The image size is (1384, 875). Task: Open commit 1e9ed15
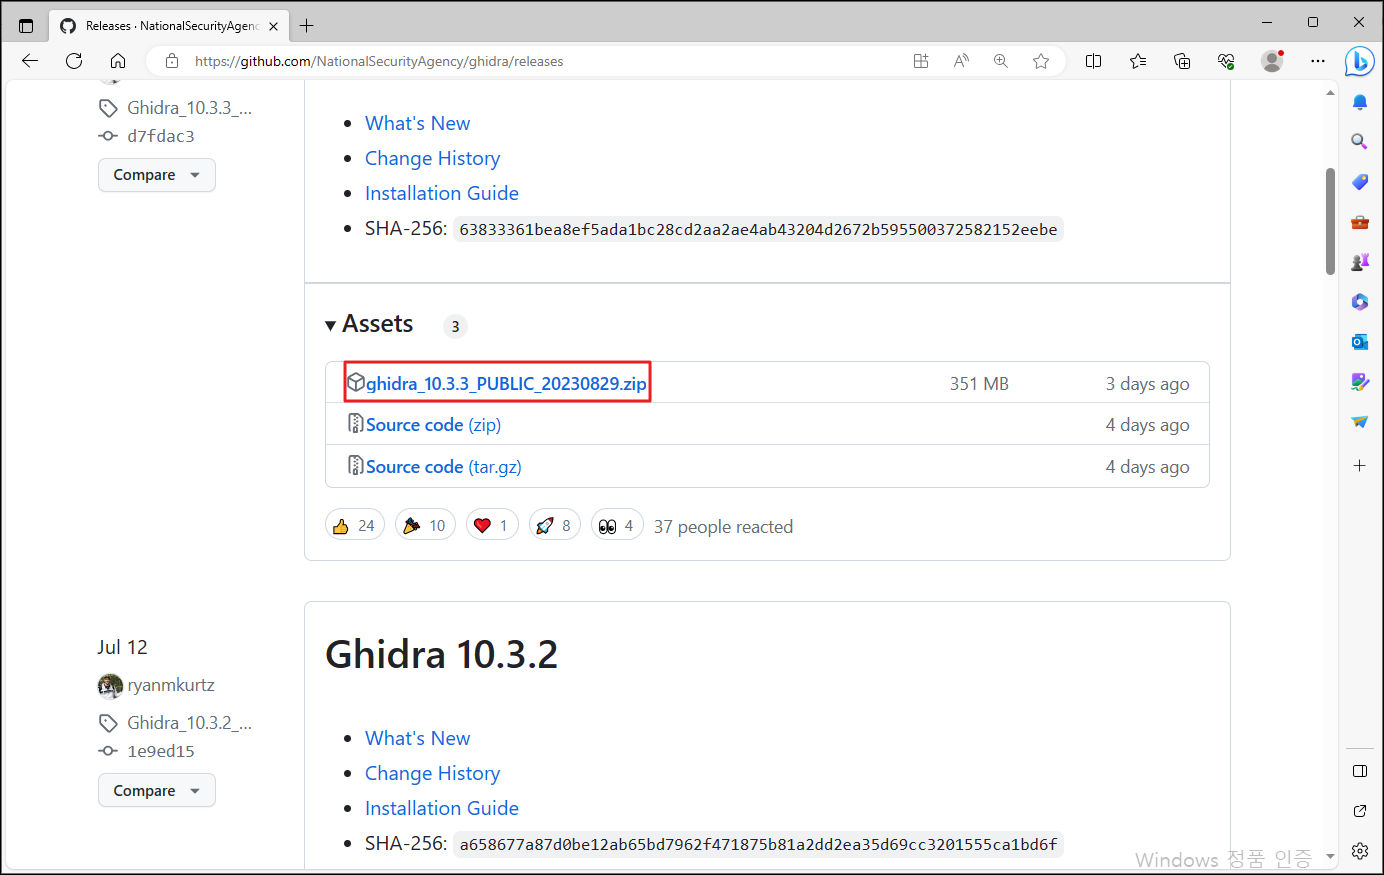tap(160, 751)
